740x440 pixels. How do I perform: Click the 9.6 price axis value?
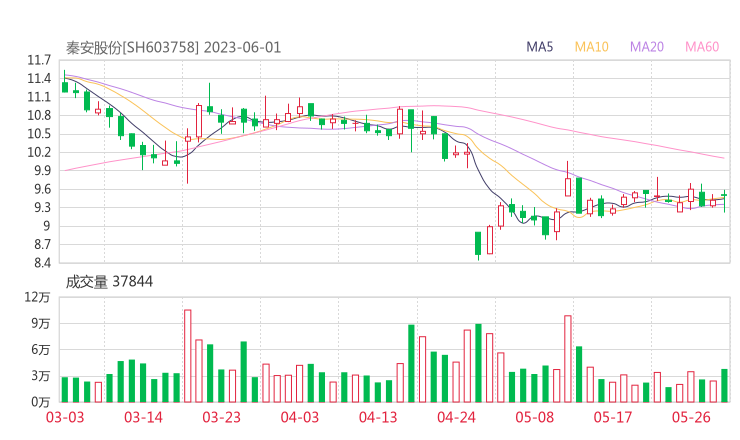42,189
